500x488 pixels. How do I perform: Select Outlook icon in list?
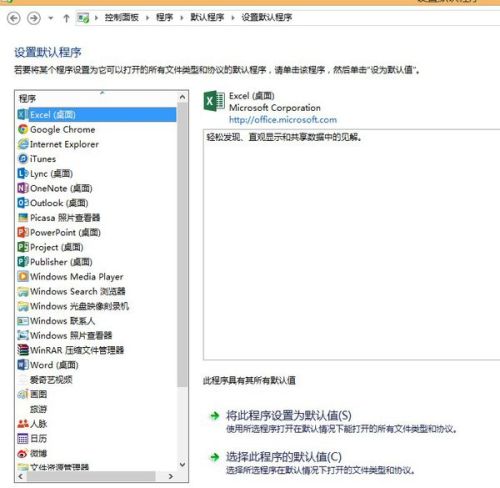(x=23, y=203)
